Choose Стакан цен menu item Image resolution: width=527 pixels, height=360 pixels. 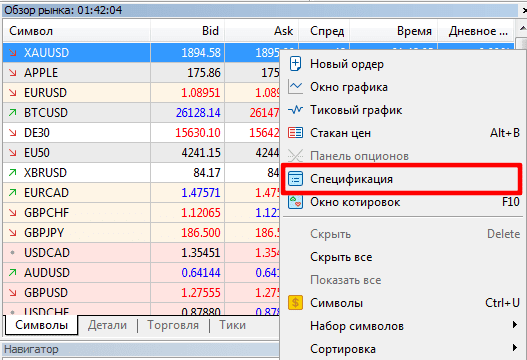402,133
